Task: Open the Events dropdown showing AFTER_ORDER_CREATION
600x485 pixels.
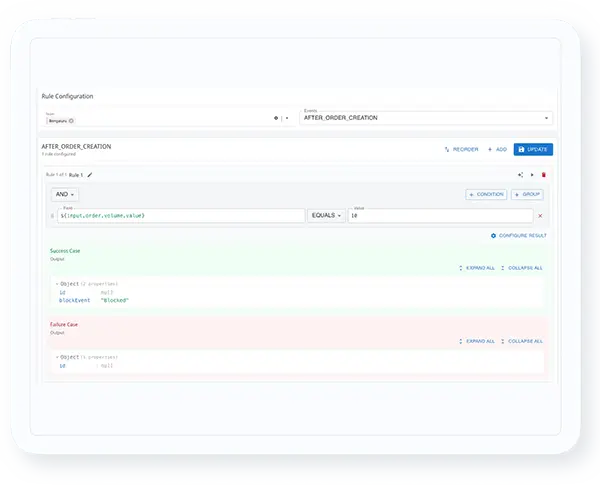Action: tap(426, 118)
